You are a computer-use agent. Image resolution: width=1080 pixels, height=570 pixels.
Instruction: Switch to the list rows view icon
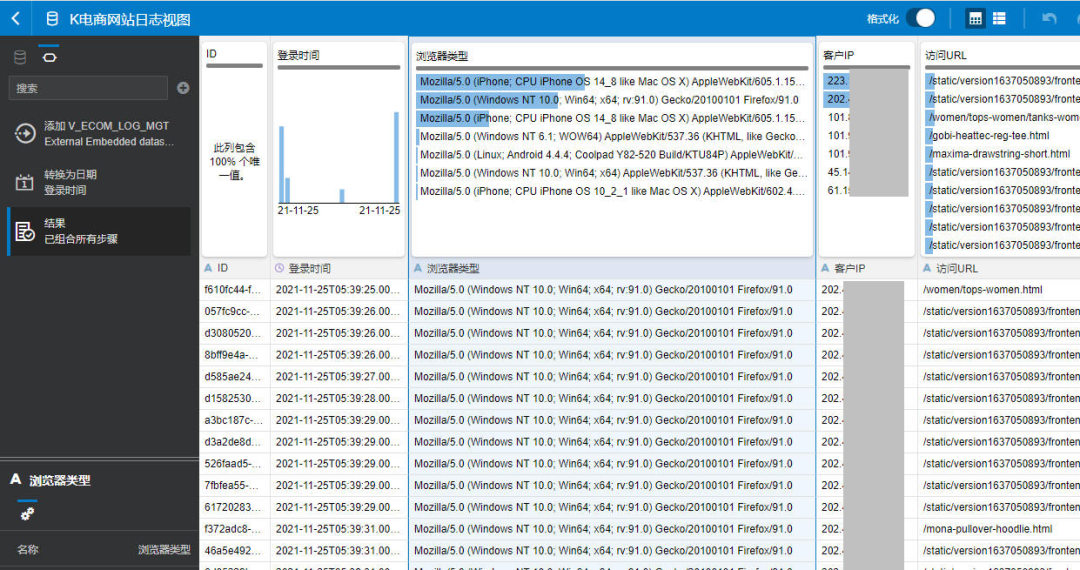(999, 19)
